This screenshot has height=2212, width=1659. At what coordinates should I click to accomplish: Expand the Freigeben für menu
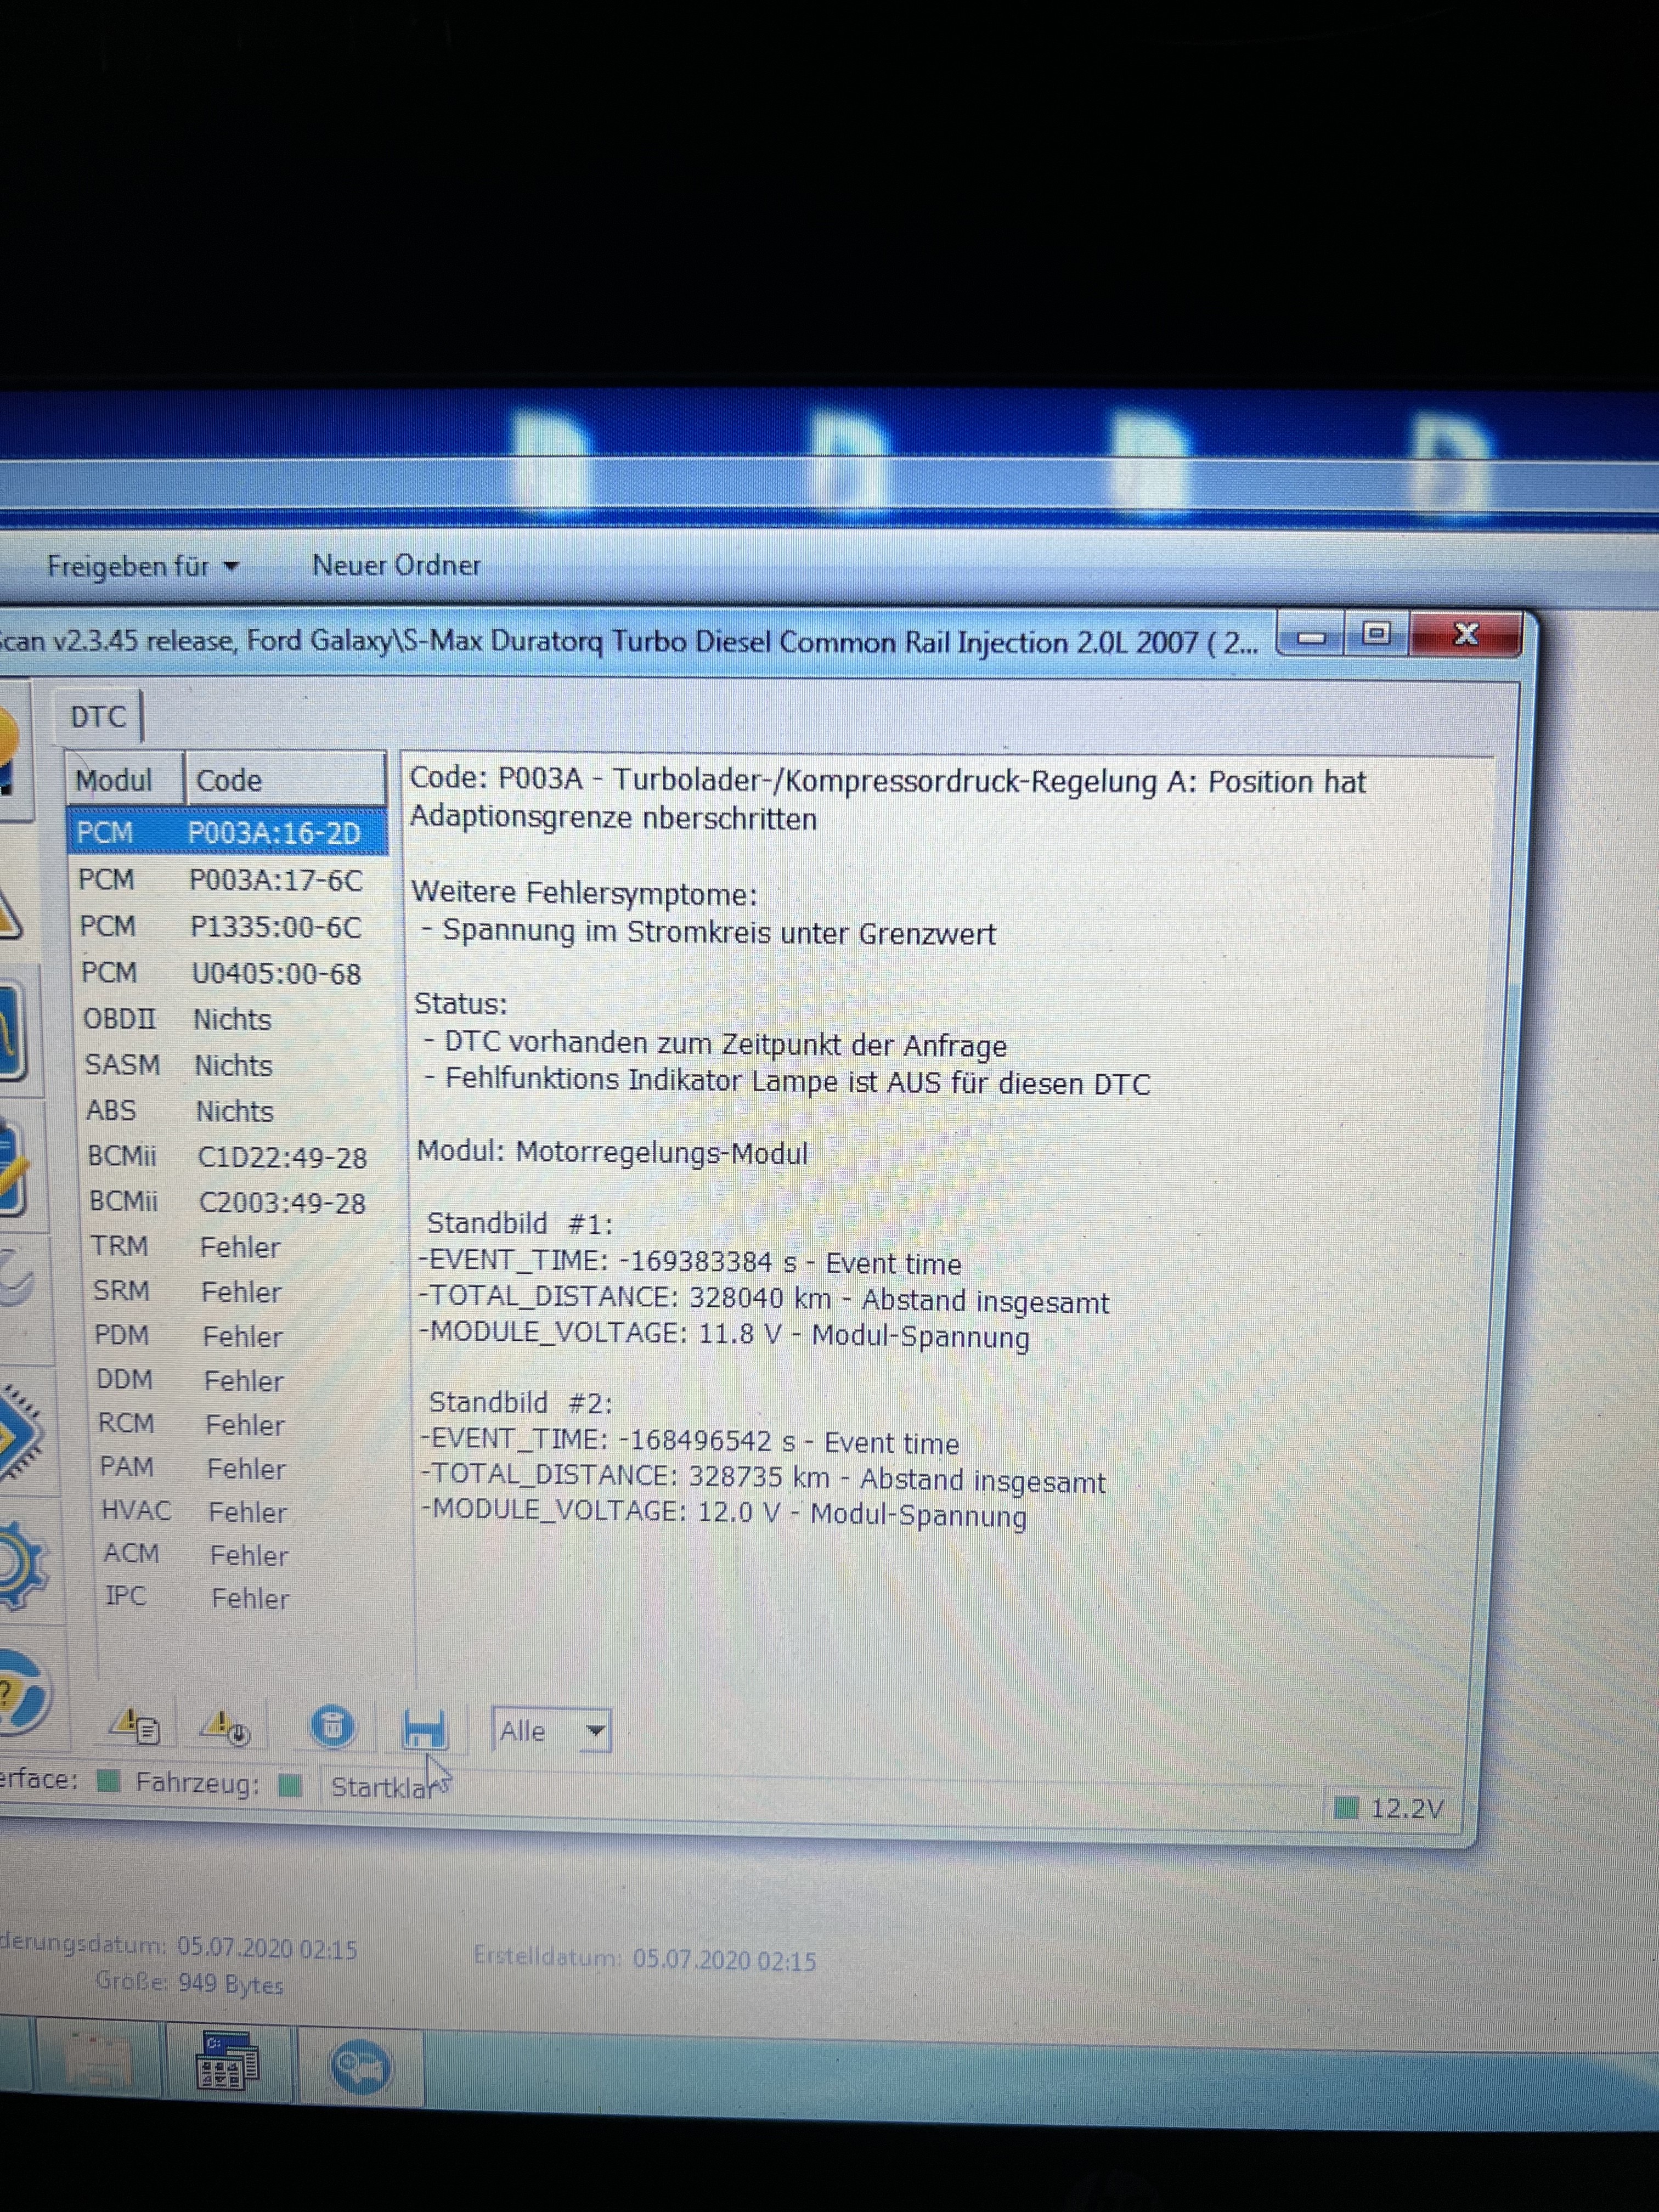click(143, 566)
